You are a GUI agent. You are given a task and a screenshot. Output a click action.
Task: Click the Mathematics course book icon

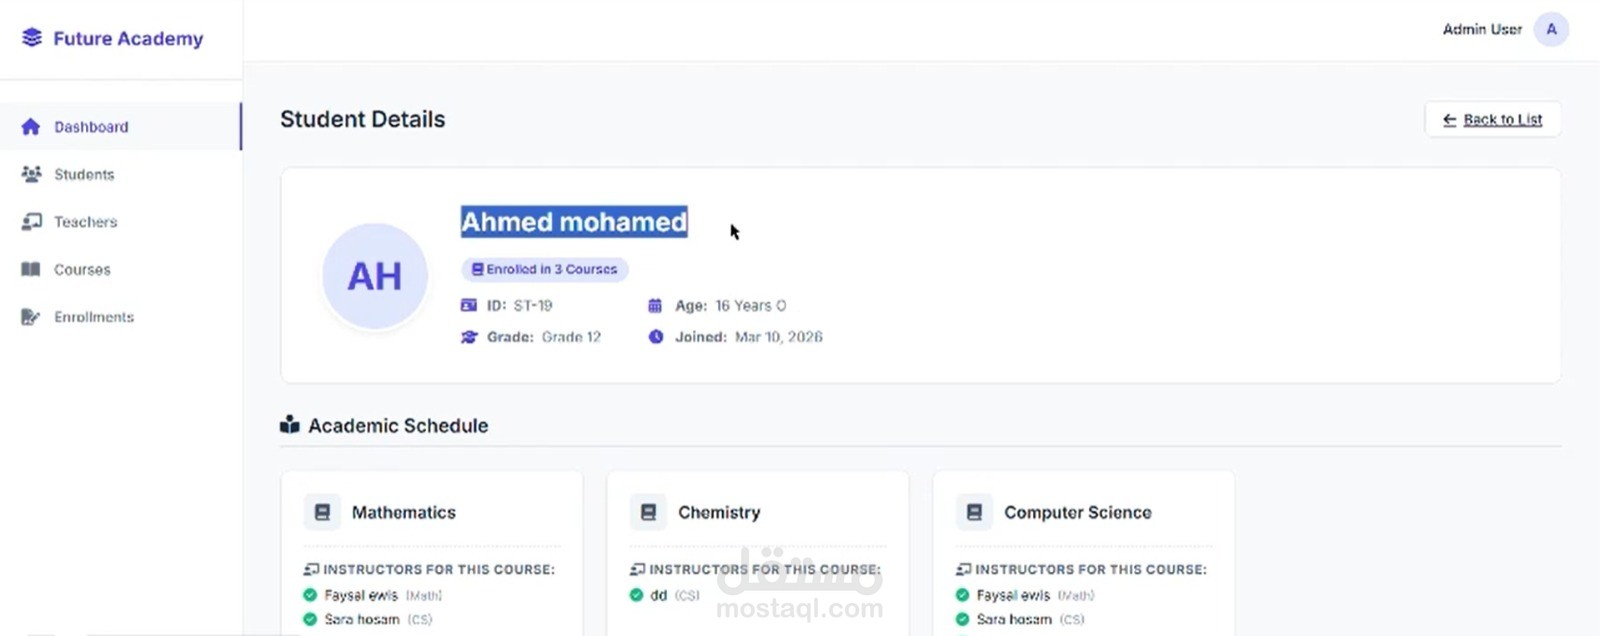pos(322,512)
